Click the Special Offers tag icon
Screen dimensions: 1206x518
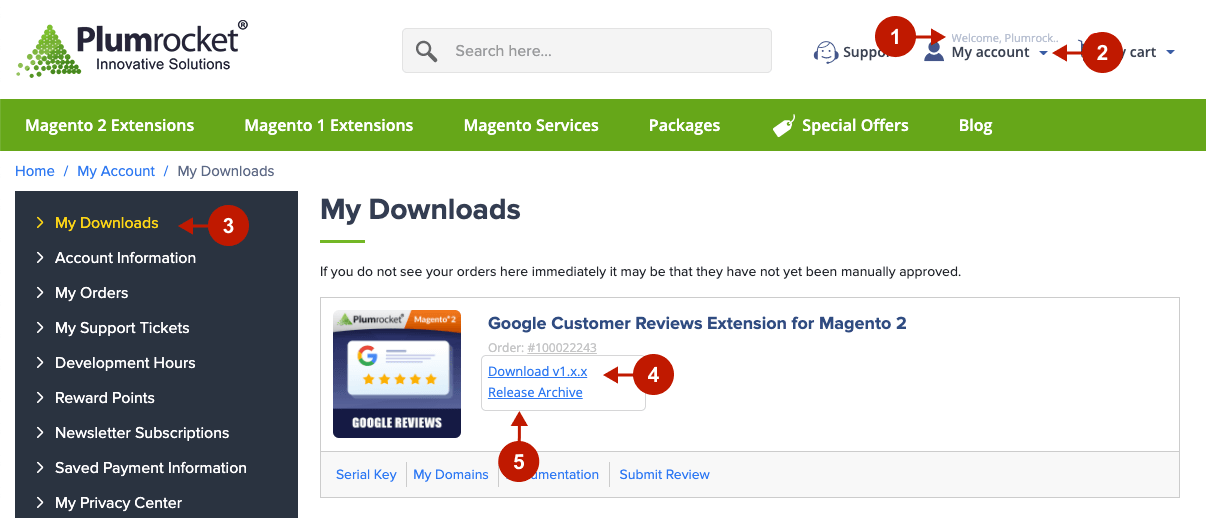tap(784, 126)
